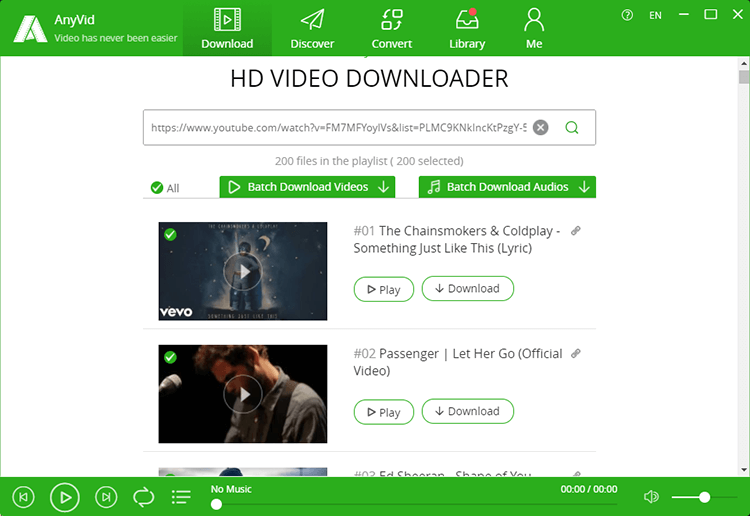Uncheck the Passenger video checkbox
This screenshot has width=750, height=516.
click(170, 357)
